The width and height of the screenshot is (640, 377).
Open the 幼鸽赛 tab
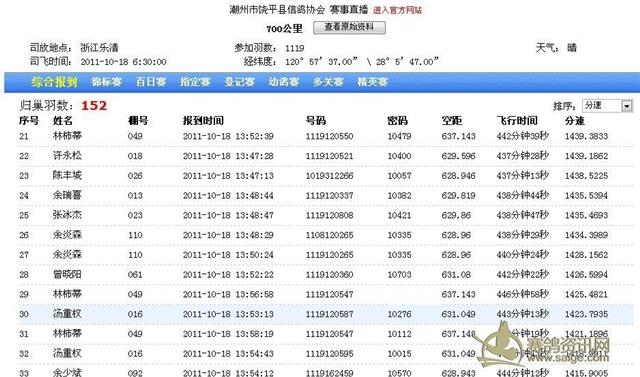point(284,82)
